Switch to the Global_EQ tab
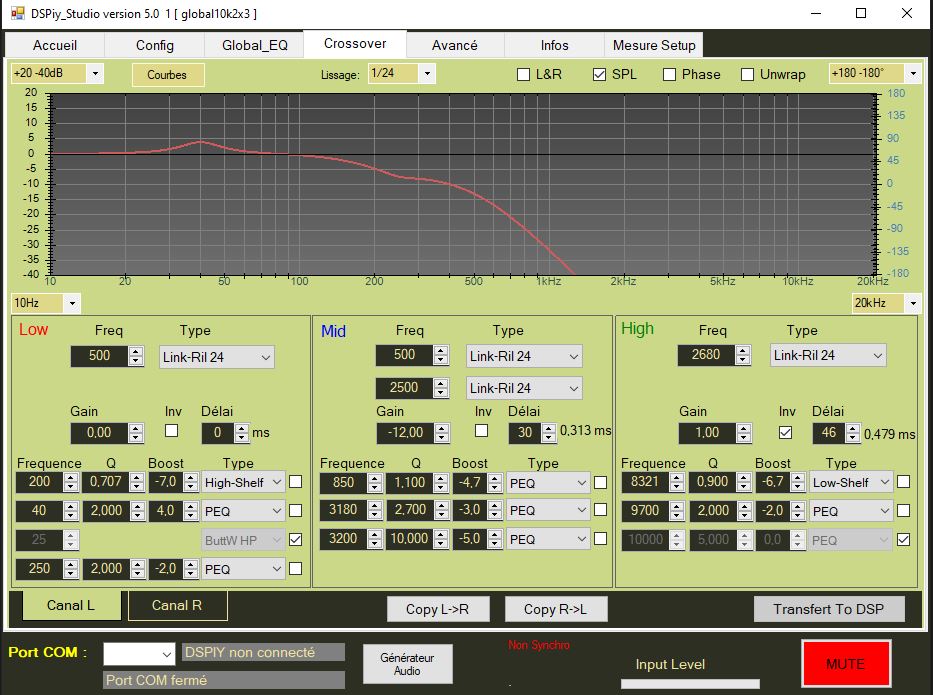The image size is (933, 695). (x=254, y=45)
